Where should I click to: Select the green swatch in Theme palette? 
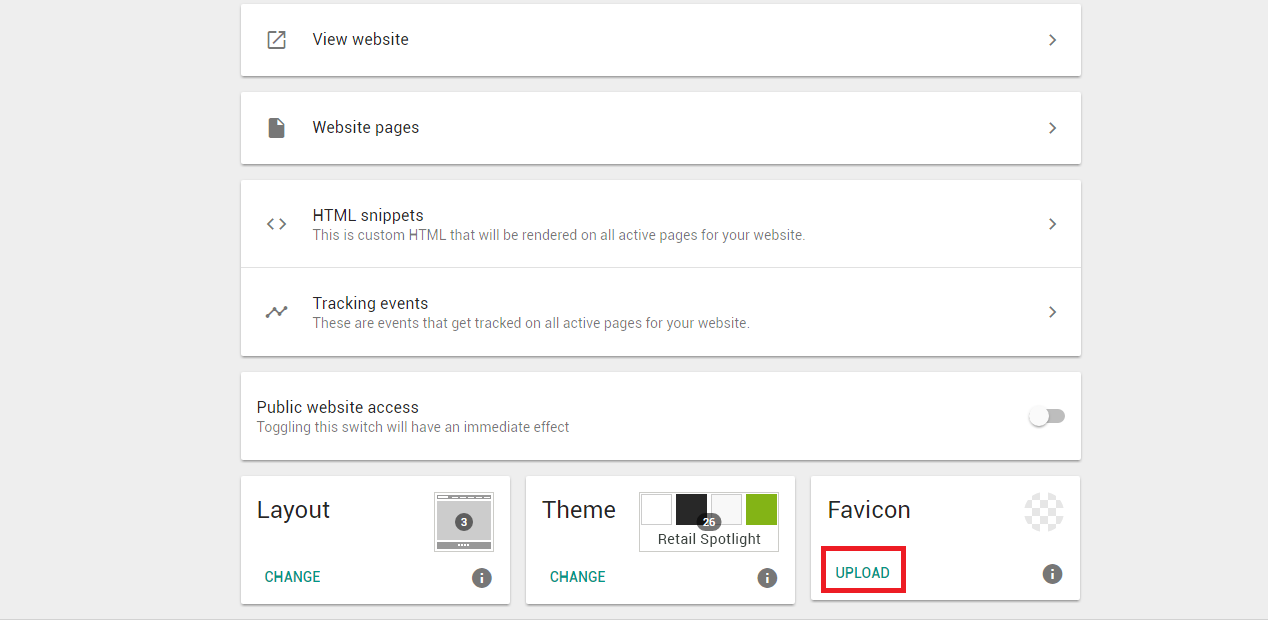click(x=761, y=509)
